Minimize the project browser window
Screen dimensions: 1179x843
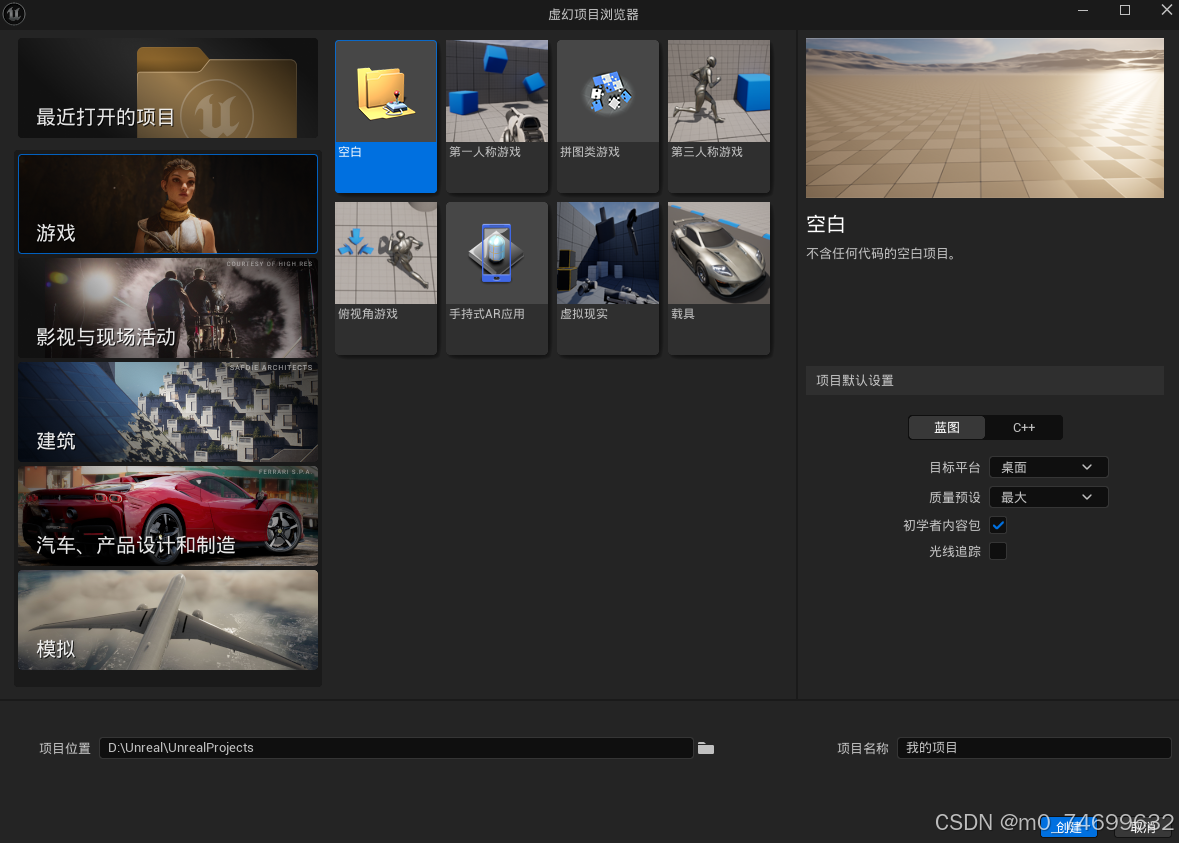pos(1083,11)
